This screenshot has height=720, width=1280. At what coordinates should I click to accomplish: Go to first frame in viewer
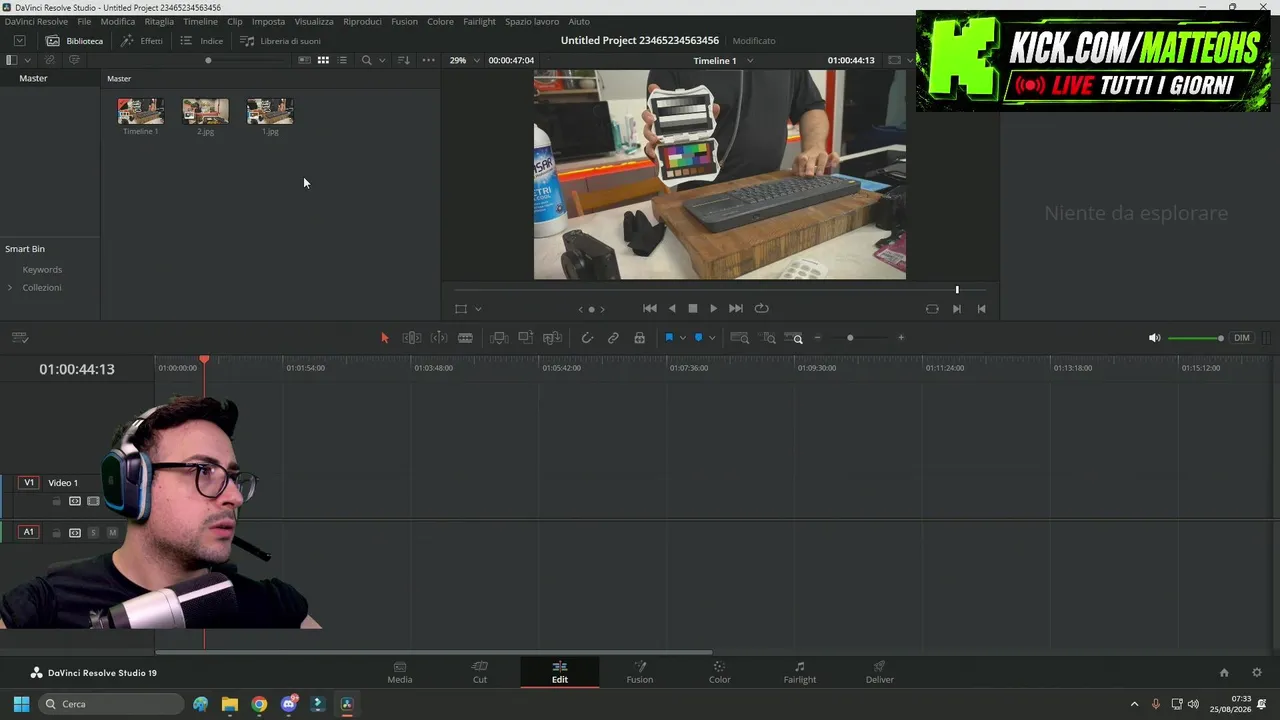649,309
